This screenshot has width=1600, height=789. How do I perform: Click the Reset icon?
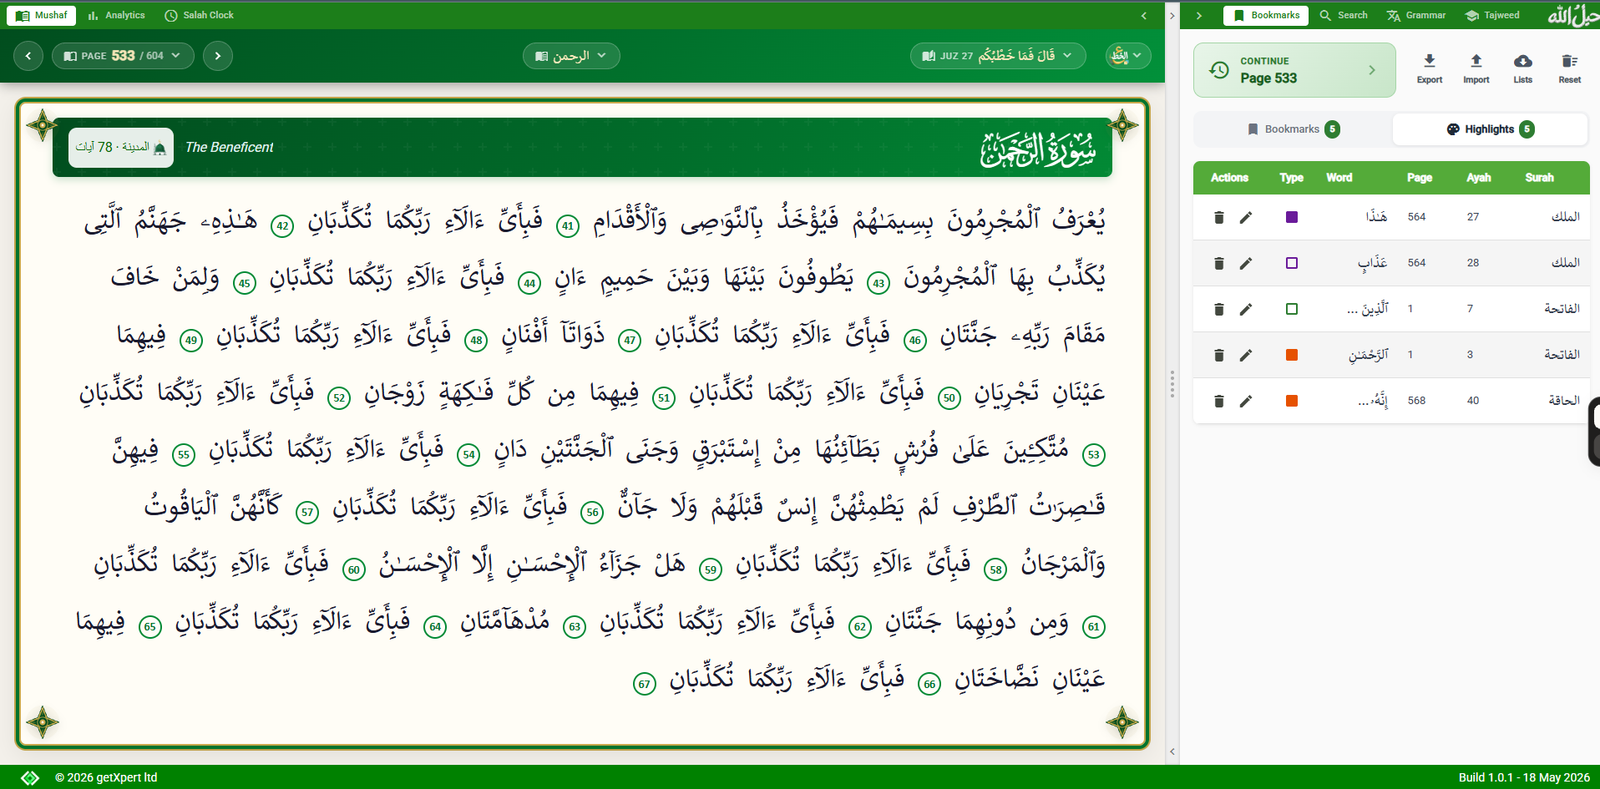(1570, 68)
